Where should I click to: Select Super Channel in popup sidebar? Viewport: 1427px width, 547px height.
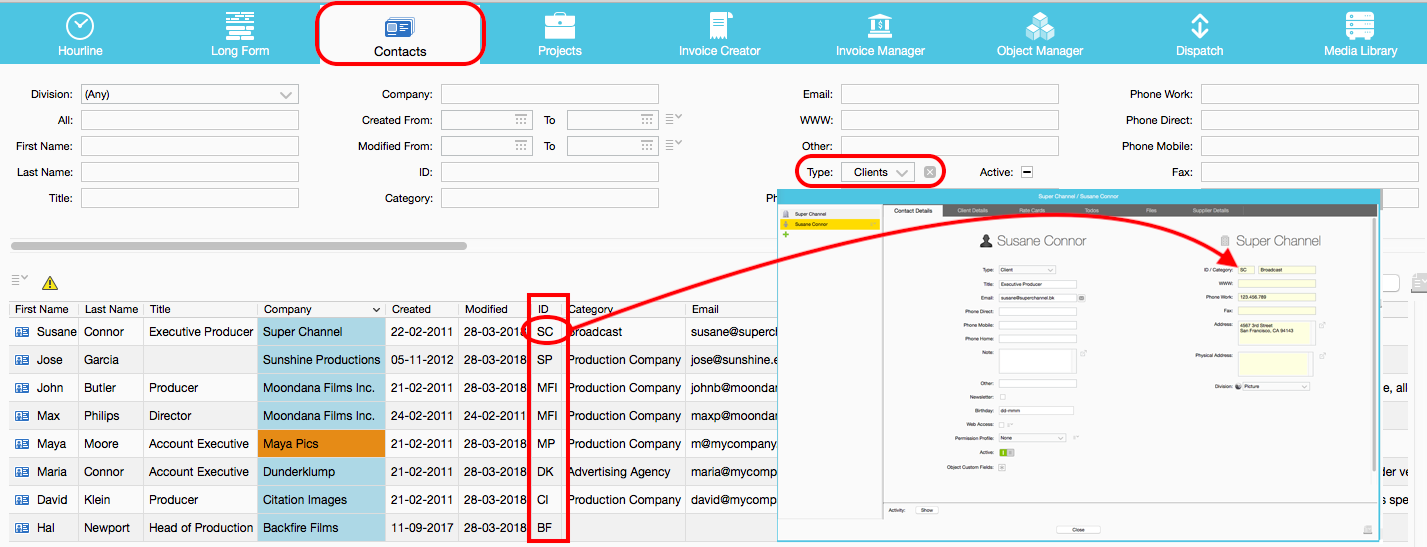[x=830, y=214]
